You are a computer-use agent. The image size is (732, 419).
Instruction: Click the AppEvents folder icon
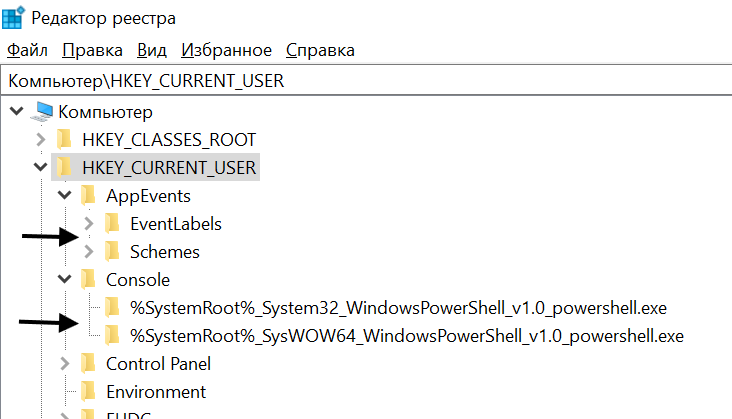(x=89, y=196)
